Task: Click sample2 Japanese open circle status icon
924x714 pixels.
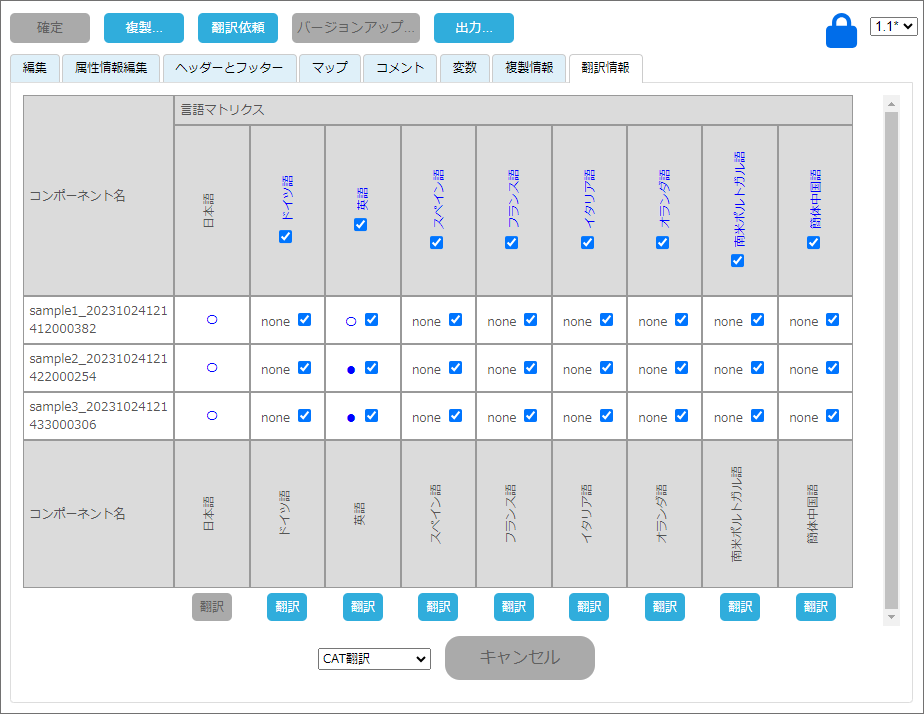Action: coord(212,368)
